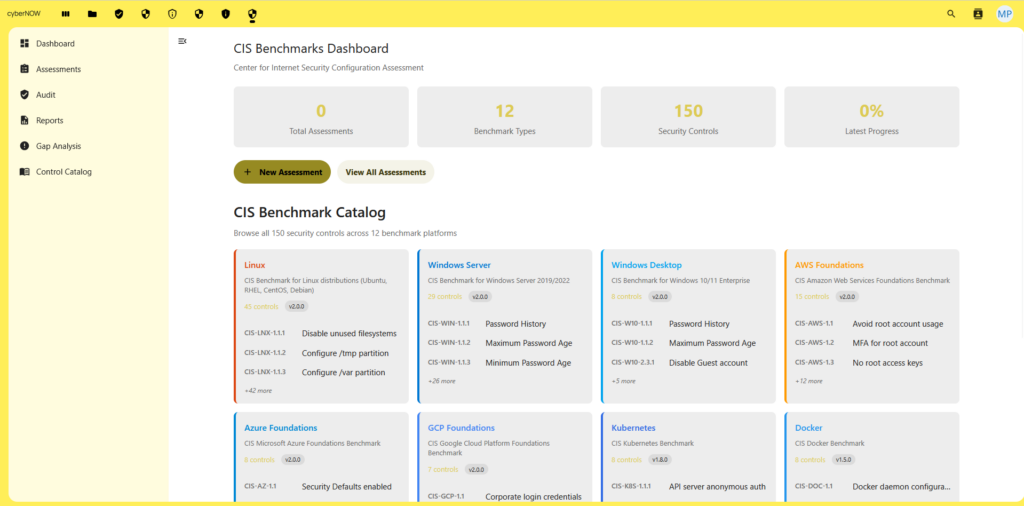Click the Security Controls stat card showing 150

point(688,117)
